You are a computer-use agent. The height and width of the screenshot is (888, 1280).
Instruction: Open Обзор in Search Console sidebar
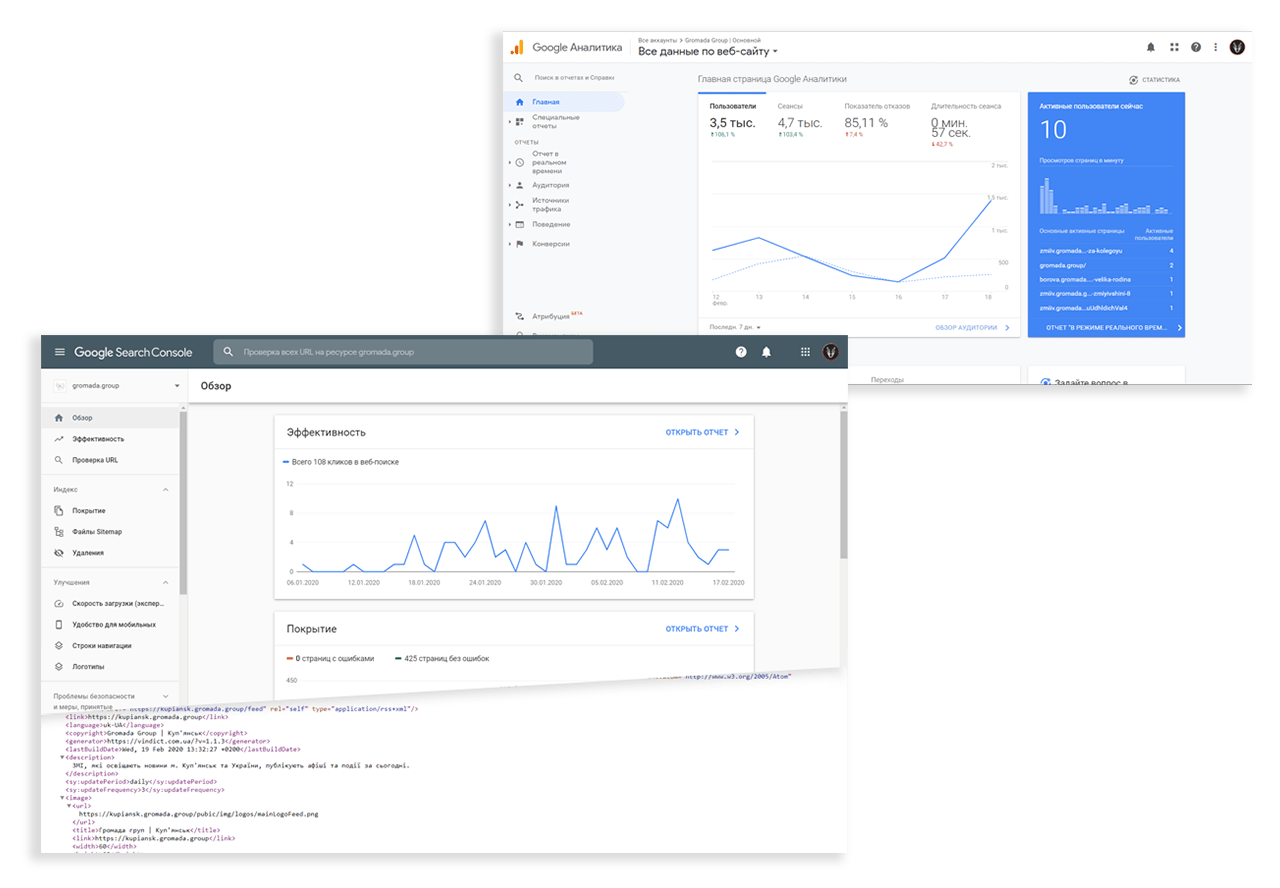[112, 418]
